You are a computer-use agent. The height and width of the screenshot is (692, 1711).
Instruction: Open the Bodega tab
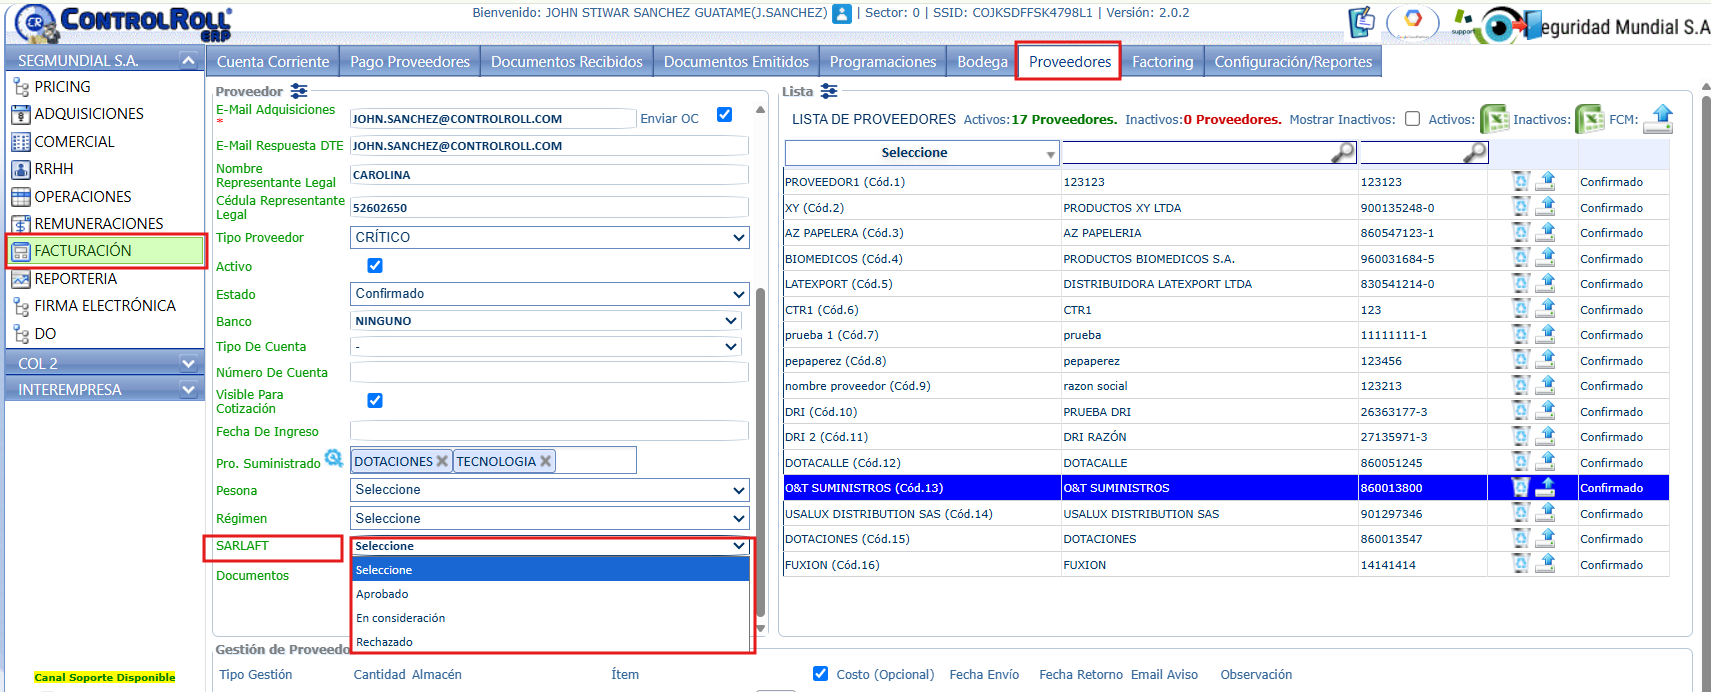click(982, 62)
